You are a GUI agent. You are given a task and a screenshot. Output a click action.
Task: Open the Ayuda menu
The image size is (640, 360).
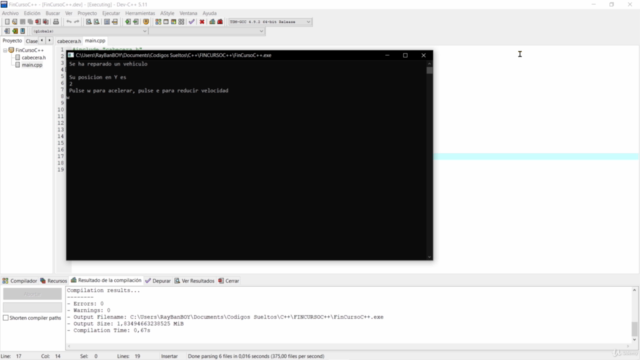click(x=209, y=13)
